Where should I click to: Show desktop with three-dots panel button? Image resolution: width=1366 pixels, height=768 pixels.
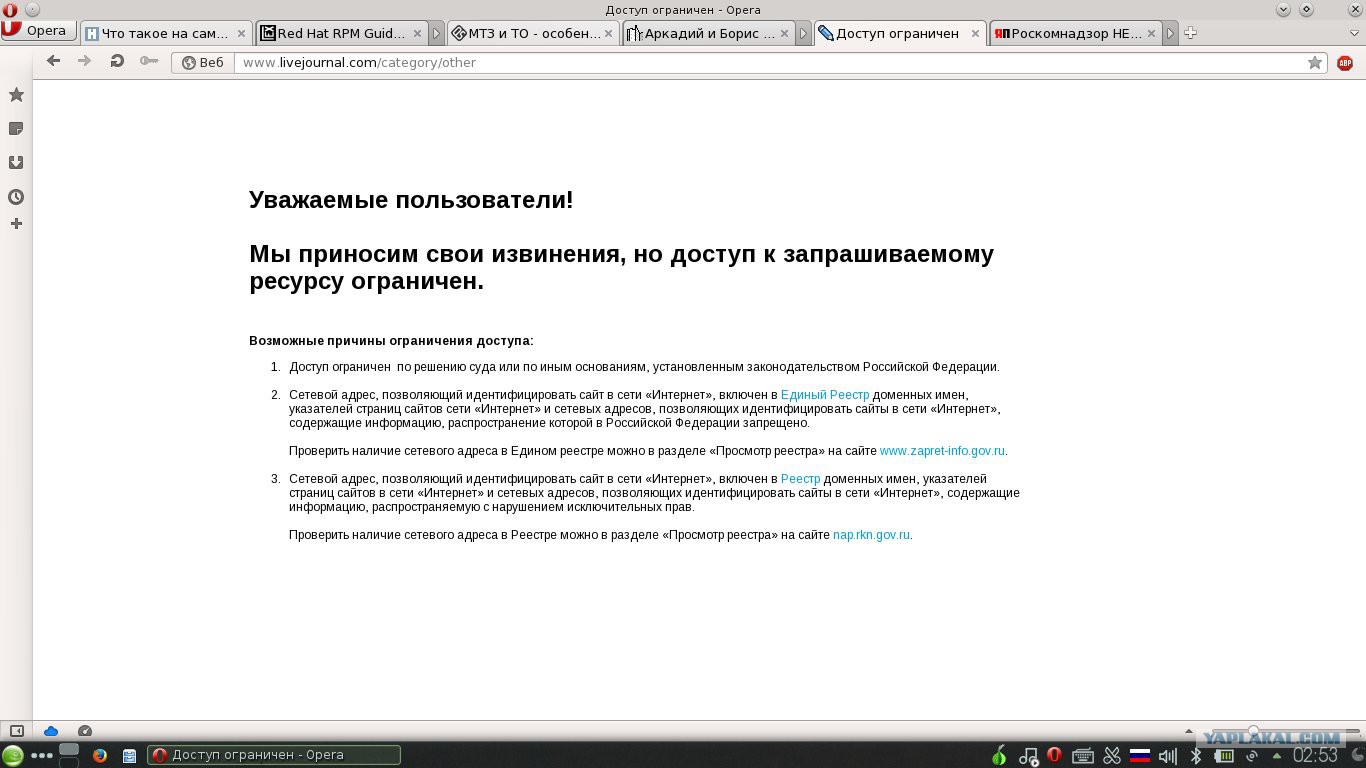42,755
